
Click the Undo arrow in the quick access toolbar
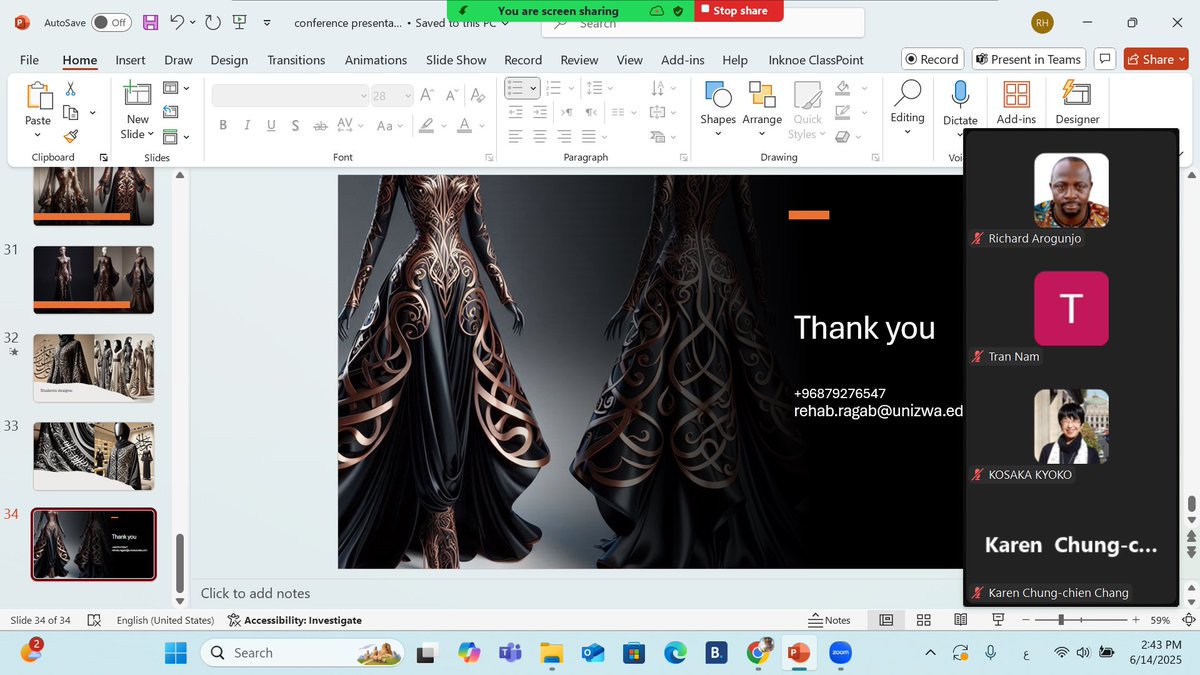[x=177, y=22]
